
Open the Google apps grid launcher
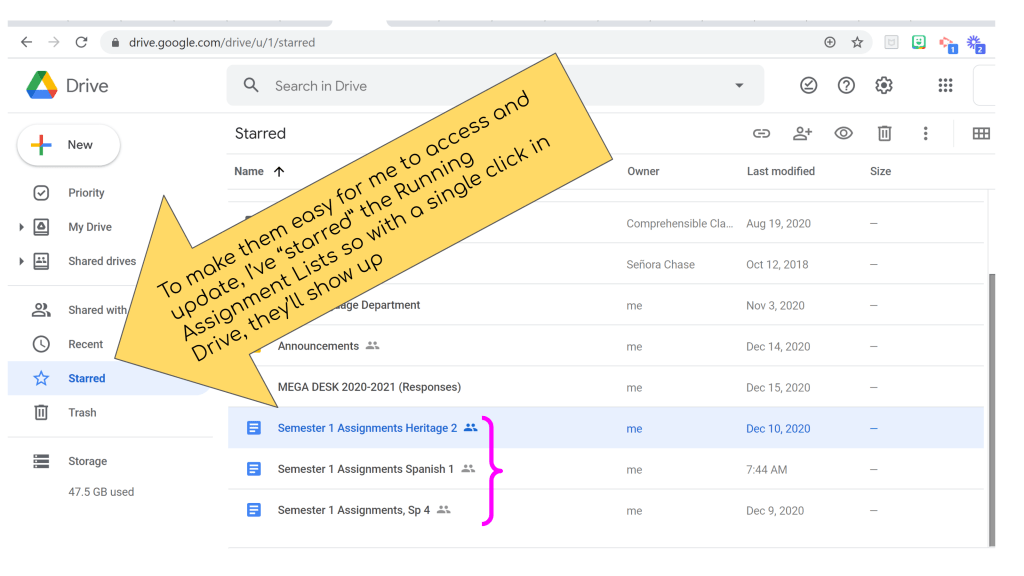point(945,86)
